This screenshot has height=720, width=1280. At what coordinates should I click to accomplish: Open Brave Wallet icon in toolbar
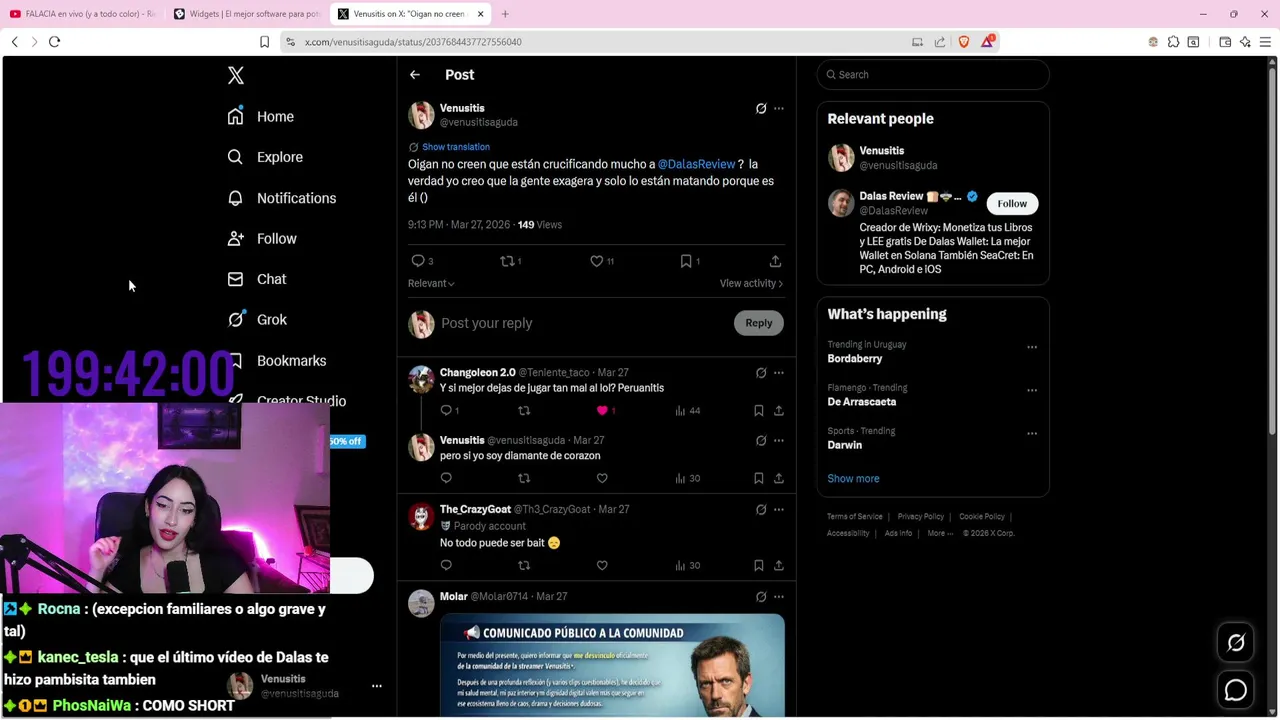[x=1225, y=42]
